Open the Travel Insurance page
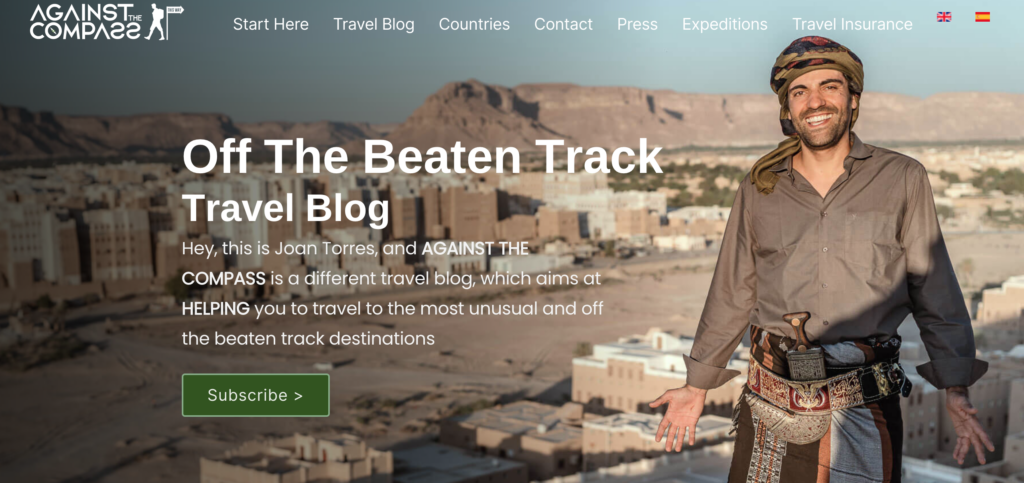Screen dimensions: 1024x483 click(852, 24)
